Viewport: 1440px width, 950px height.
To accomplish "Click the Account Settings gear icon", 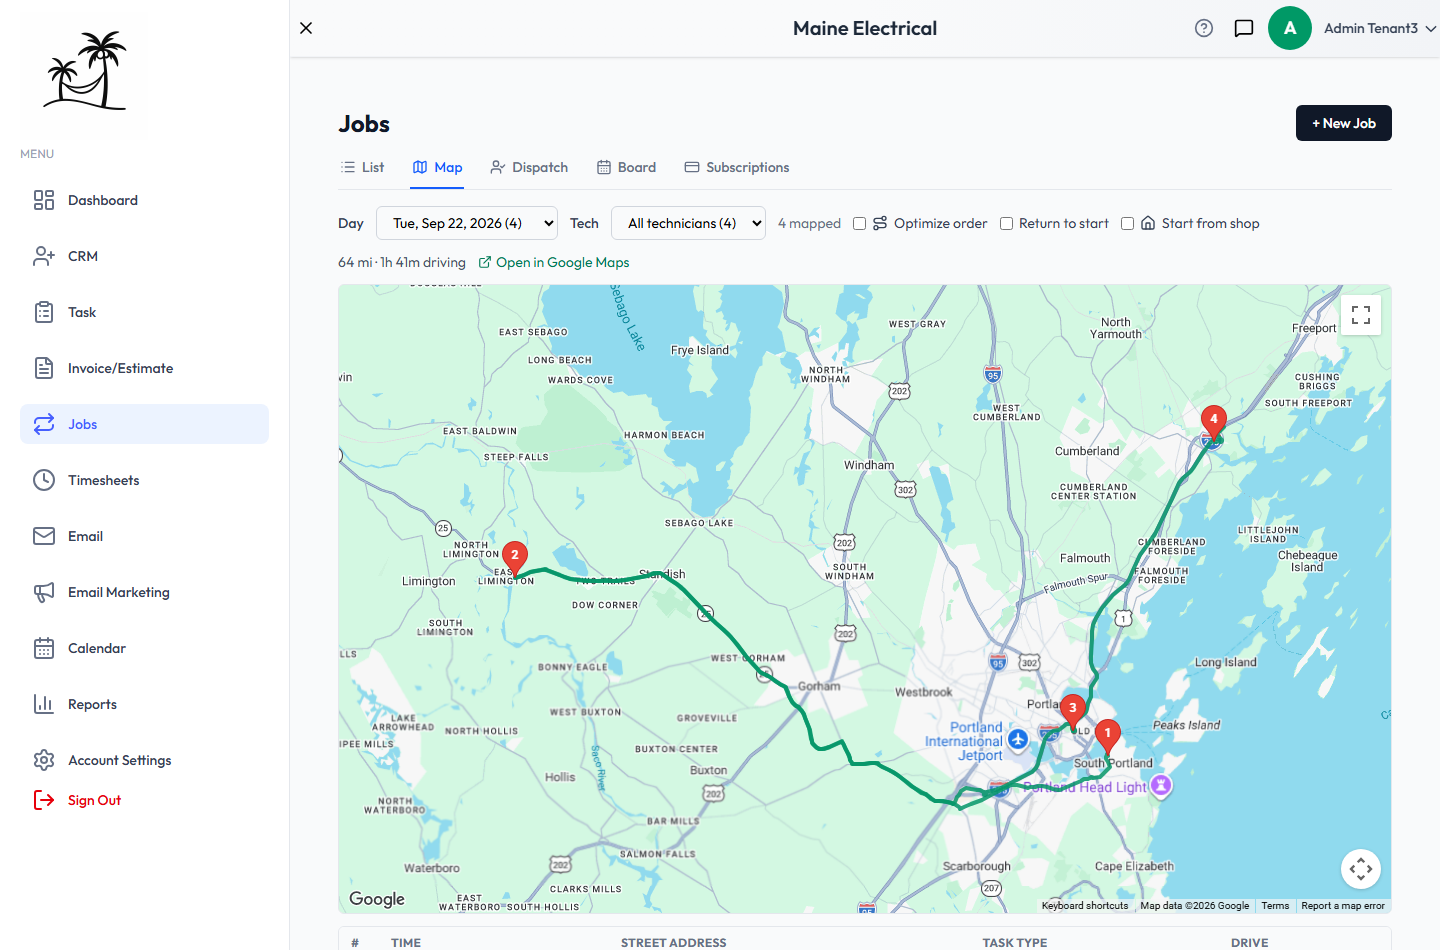I will point(44,760).
